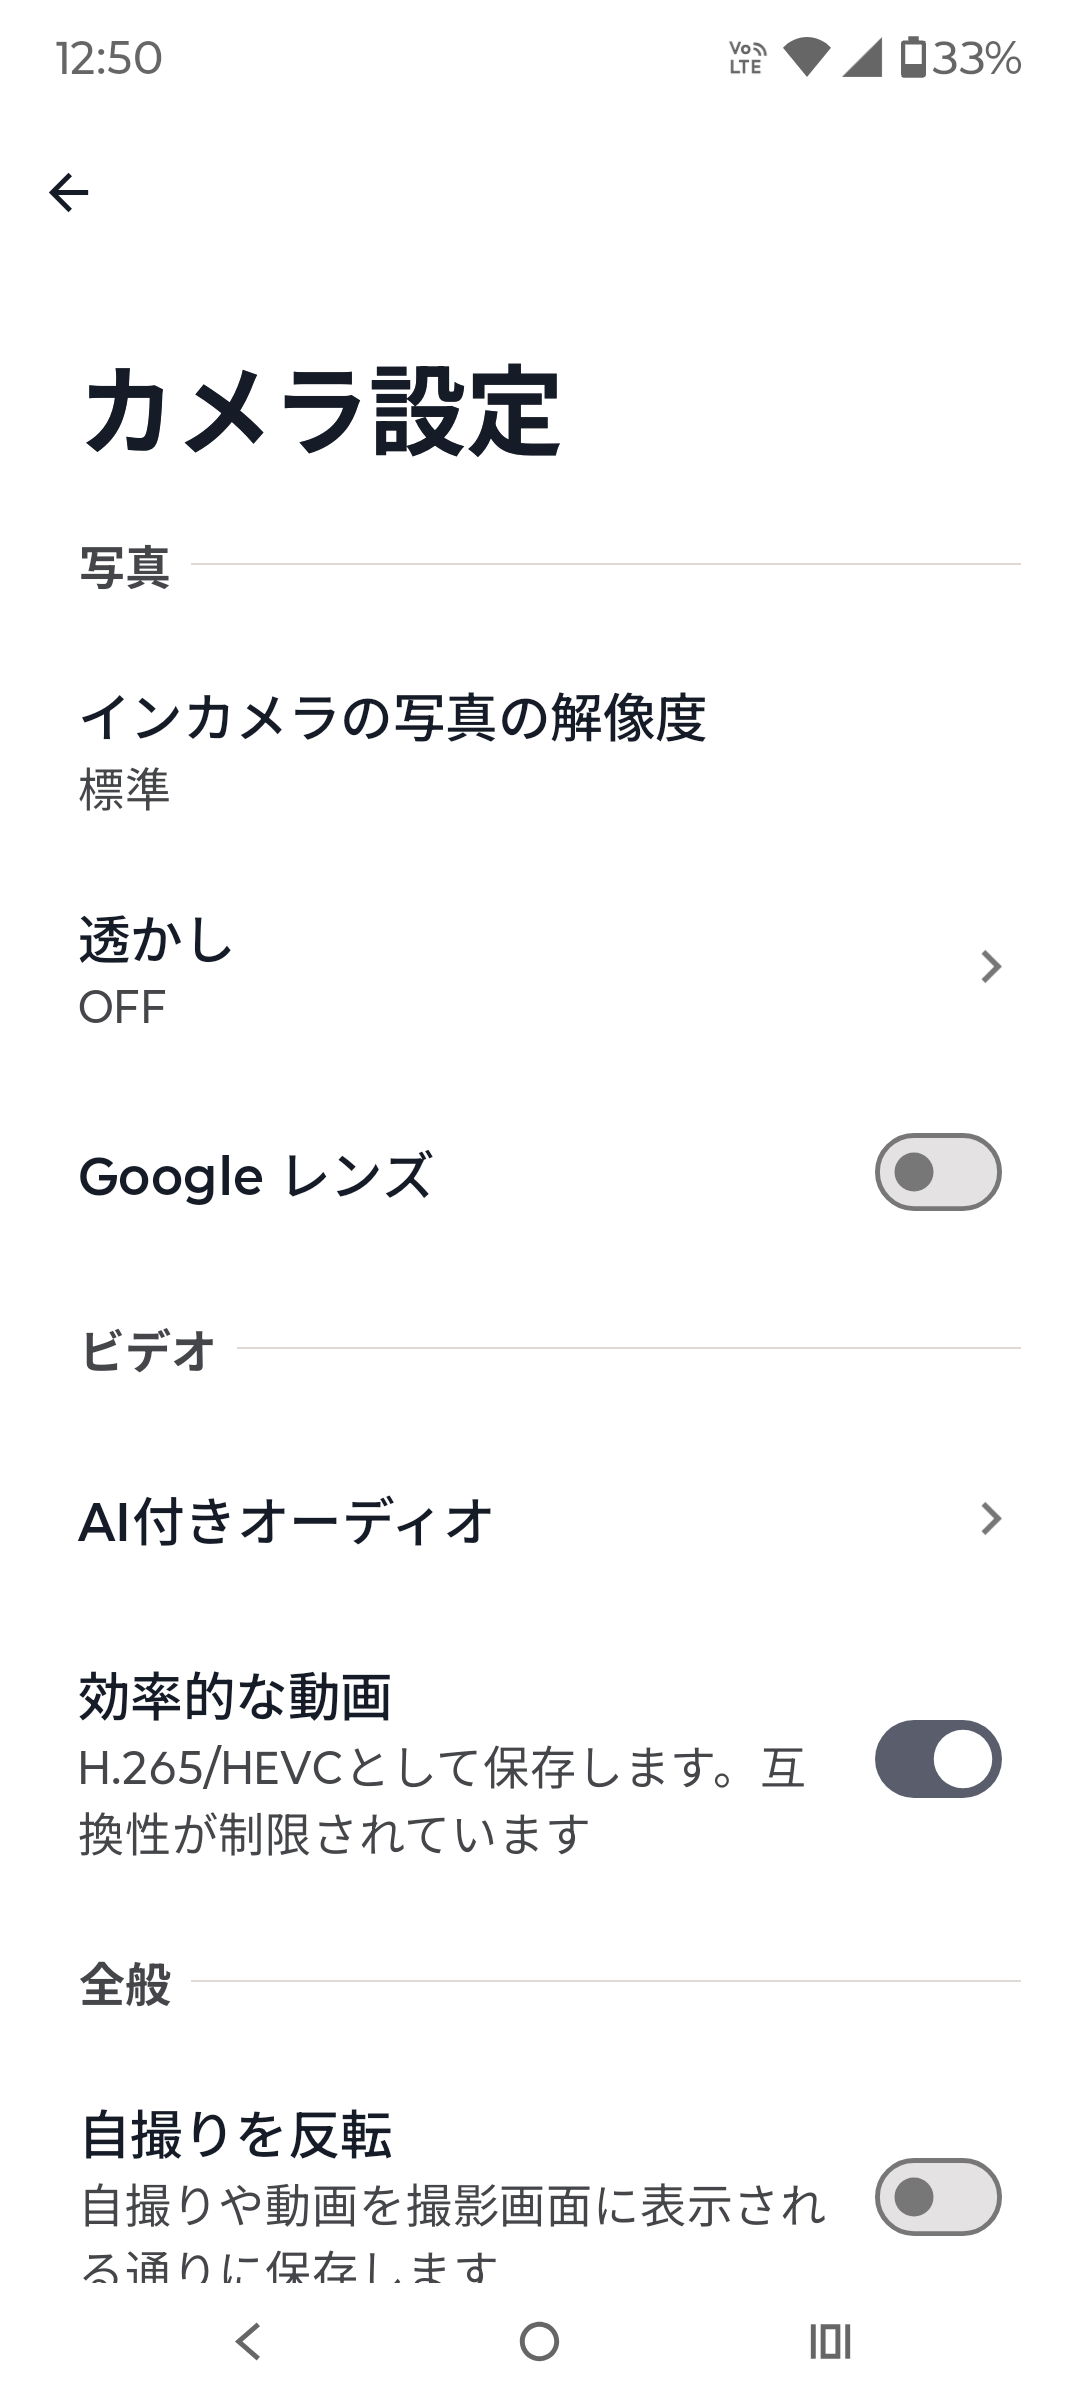Expand 透かし settings via chevron arrow
1080x2400 pixels.
point(990,967)
